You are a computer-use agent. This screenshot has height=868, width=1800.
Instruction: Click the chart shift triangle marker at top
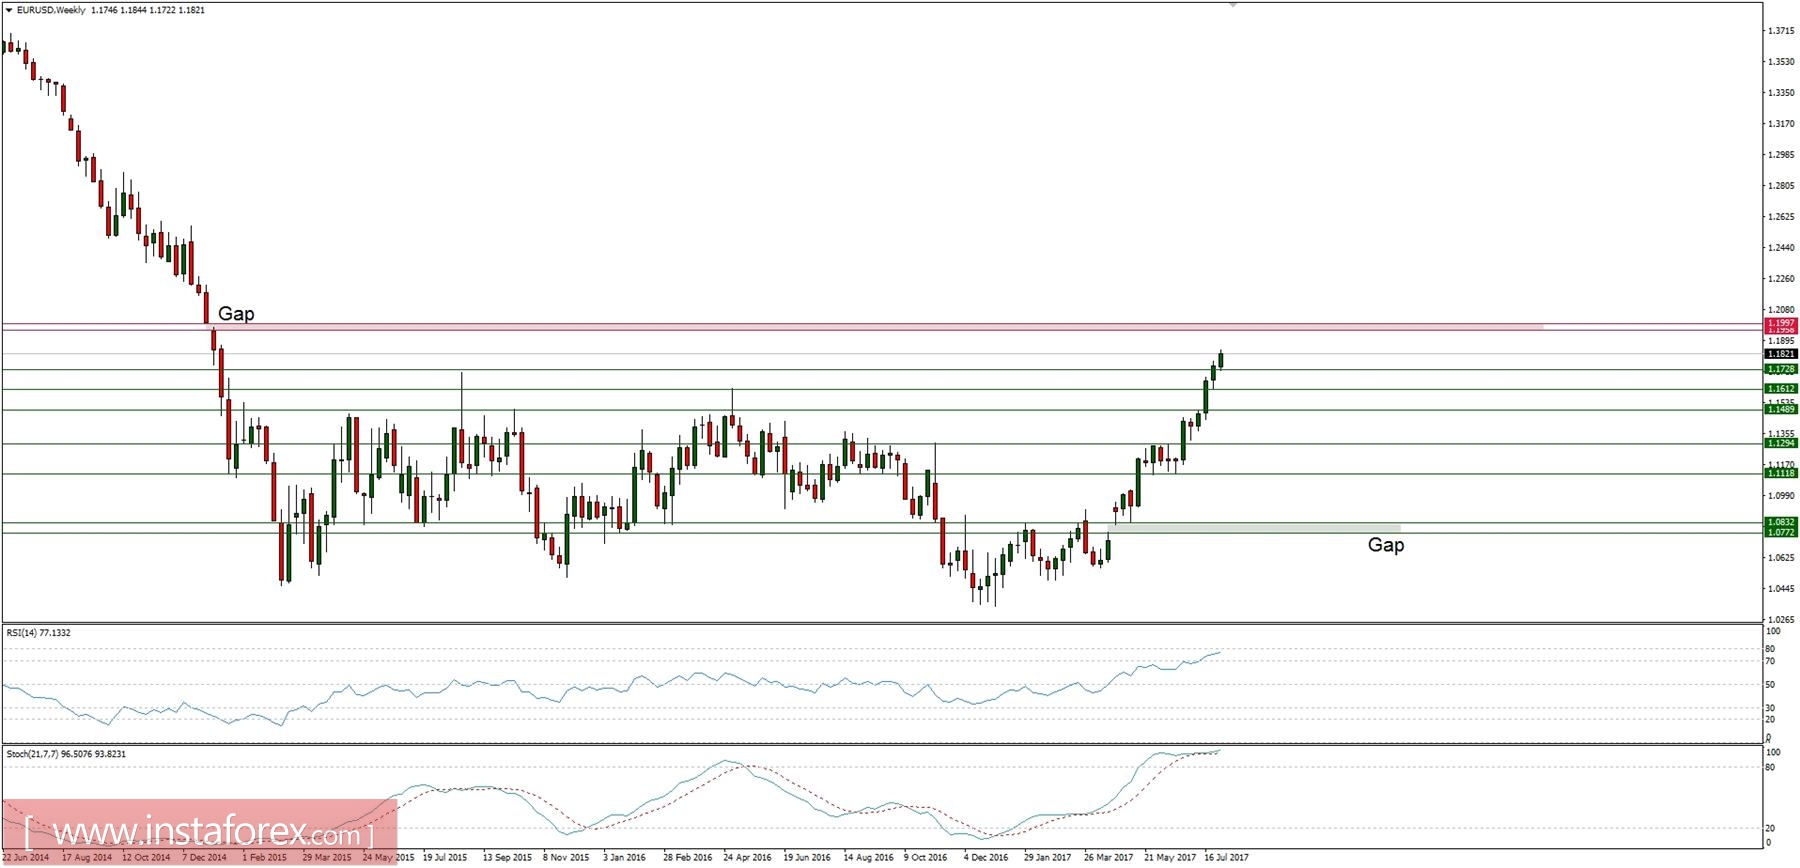tap(1233, 5)
